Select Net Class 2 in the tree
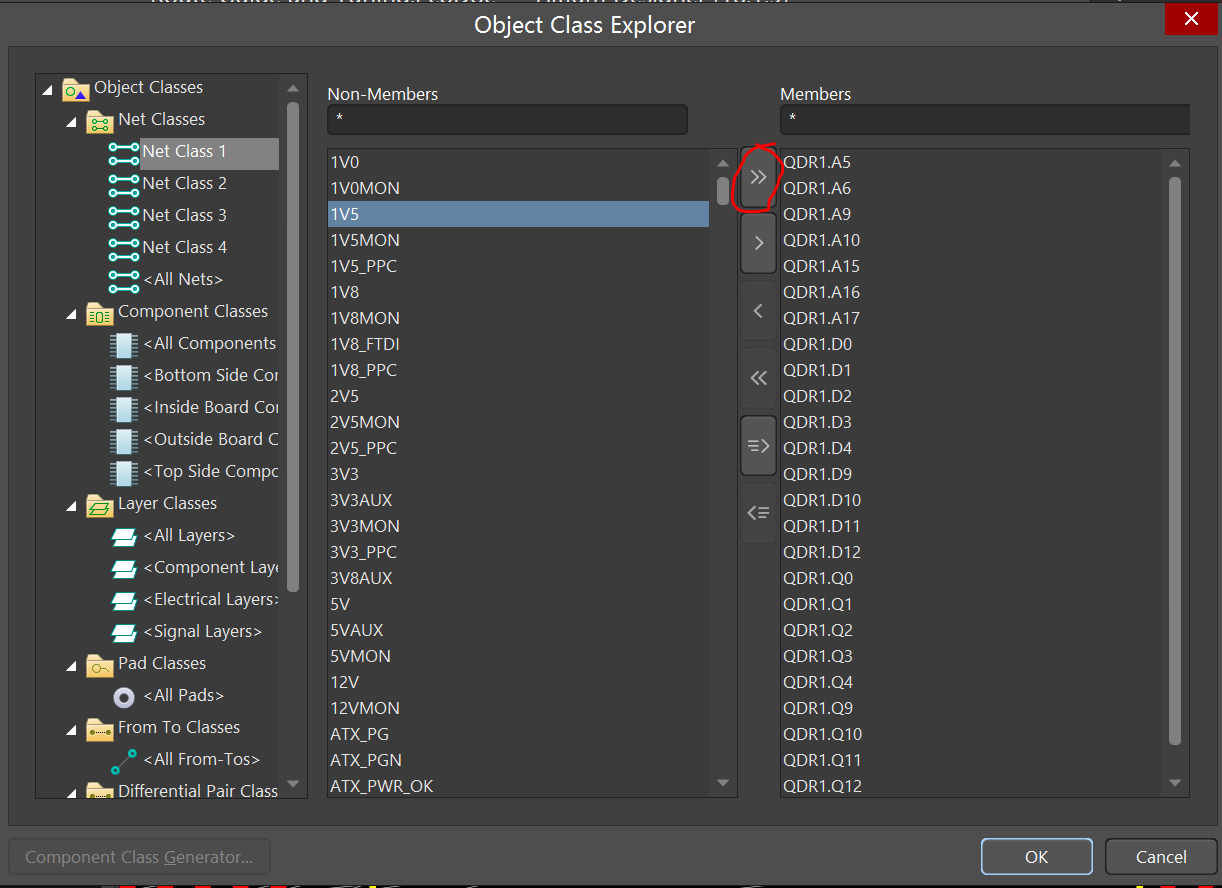Viewport: 1222px width, 888px height. tap(184, 183)
